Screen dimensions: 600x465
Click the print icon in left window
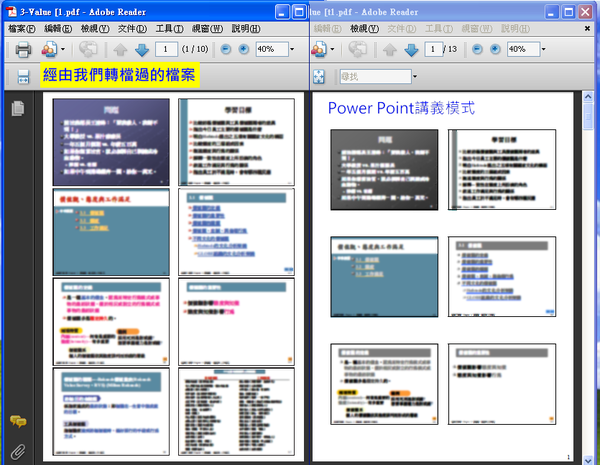click(x=23, y=49)
